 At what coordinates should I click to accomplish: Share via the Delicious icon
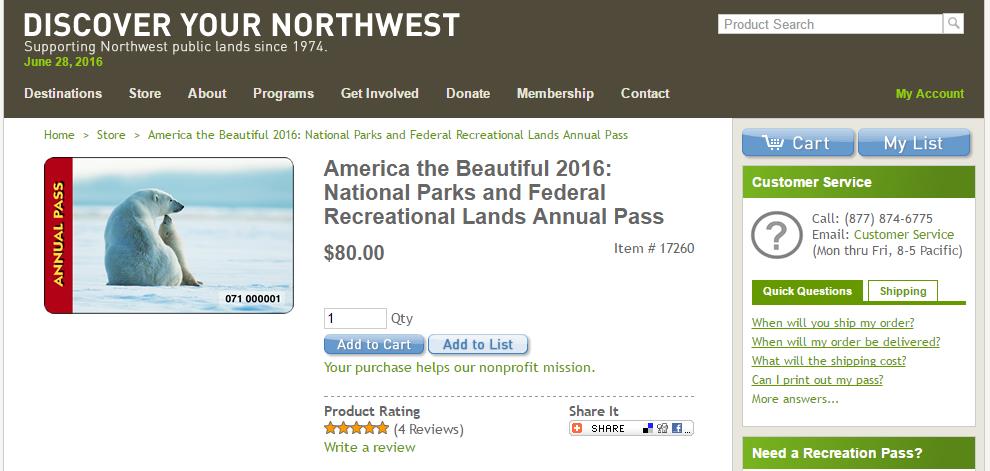click(x=648, y=428)
